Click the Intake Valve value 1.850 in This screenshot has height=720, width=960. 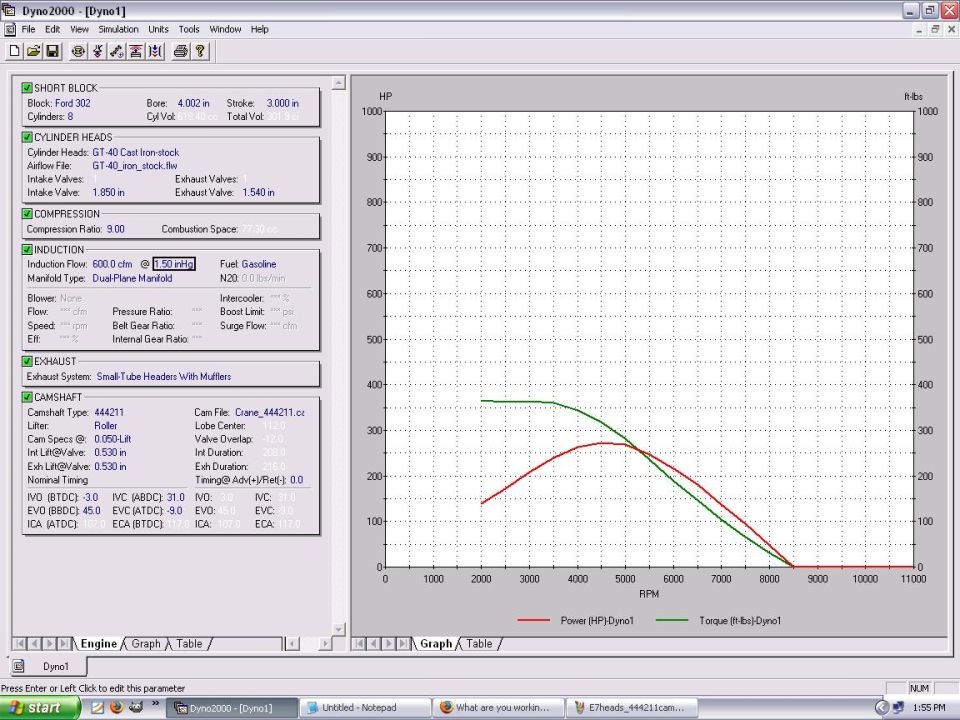108,192
